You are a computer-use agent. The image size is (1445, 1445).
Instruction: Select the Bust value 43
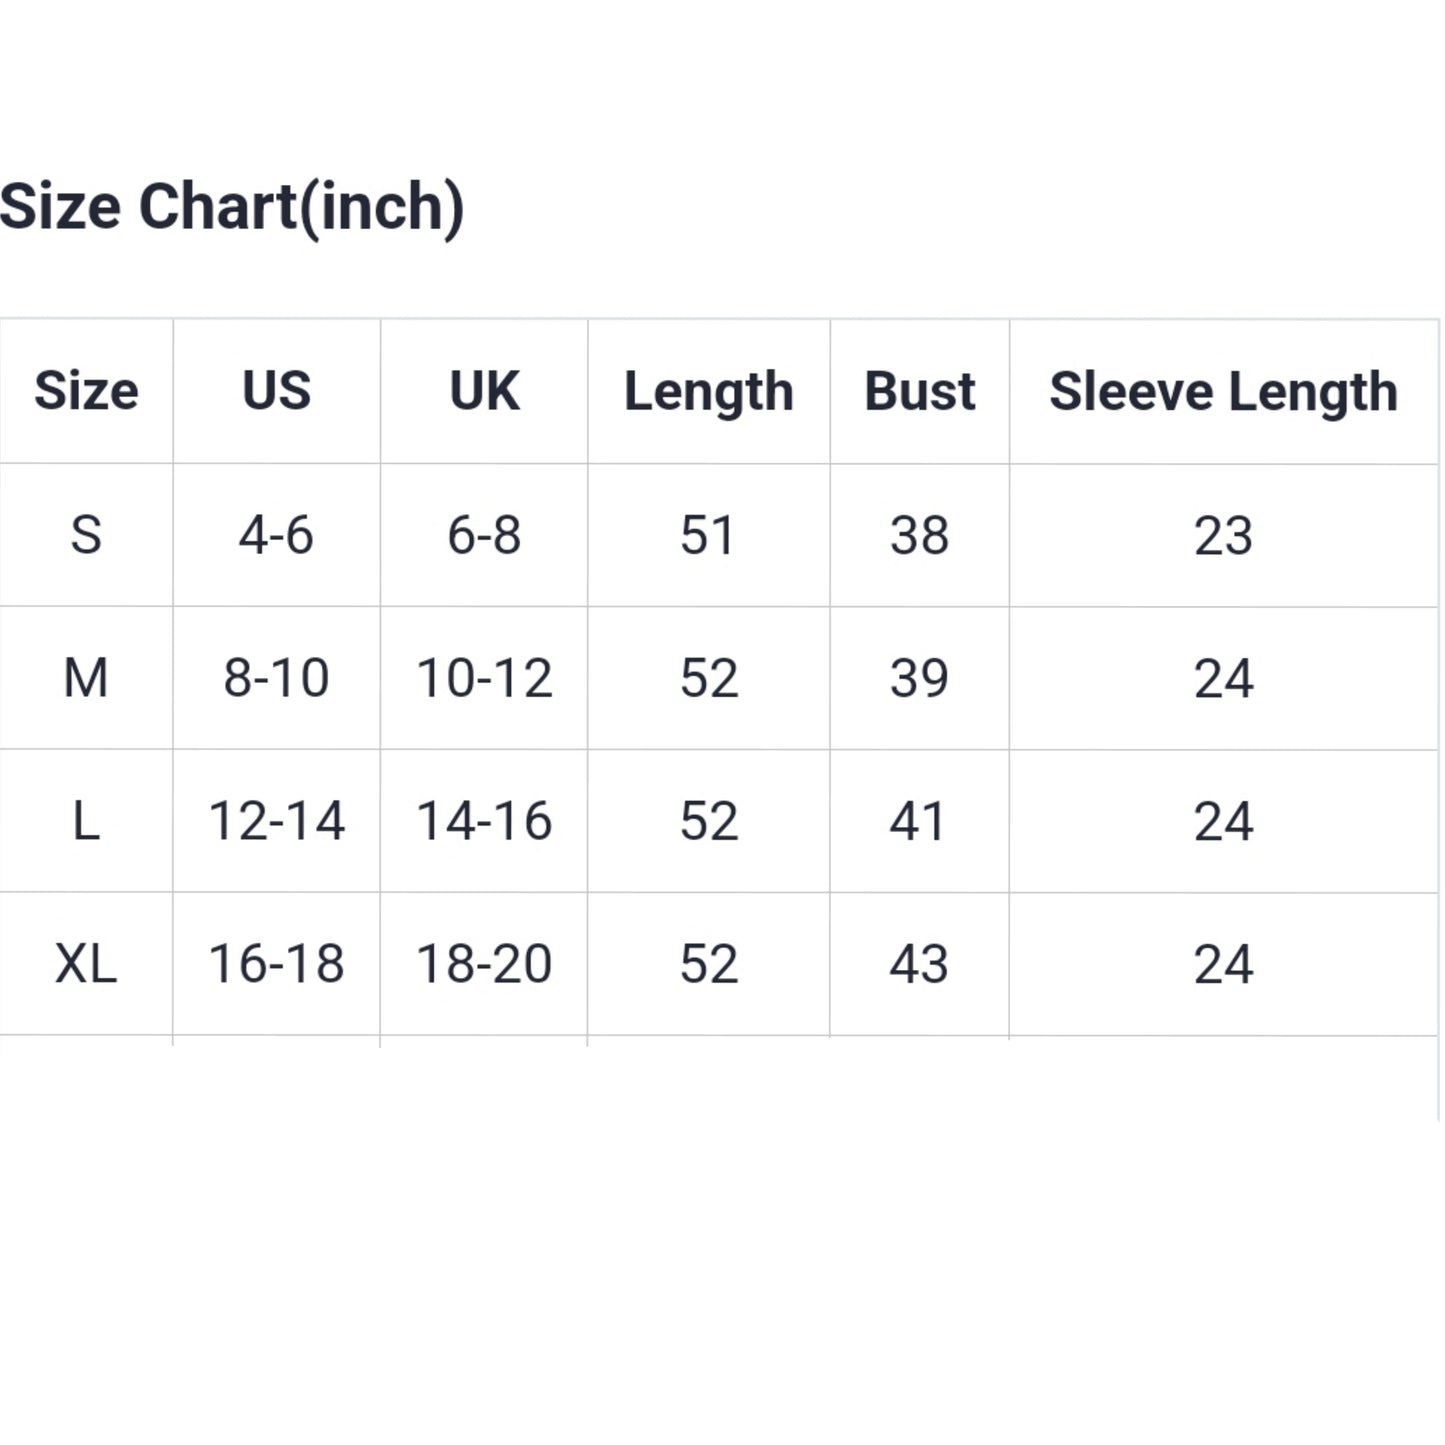(919, 964)
